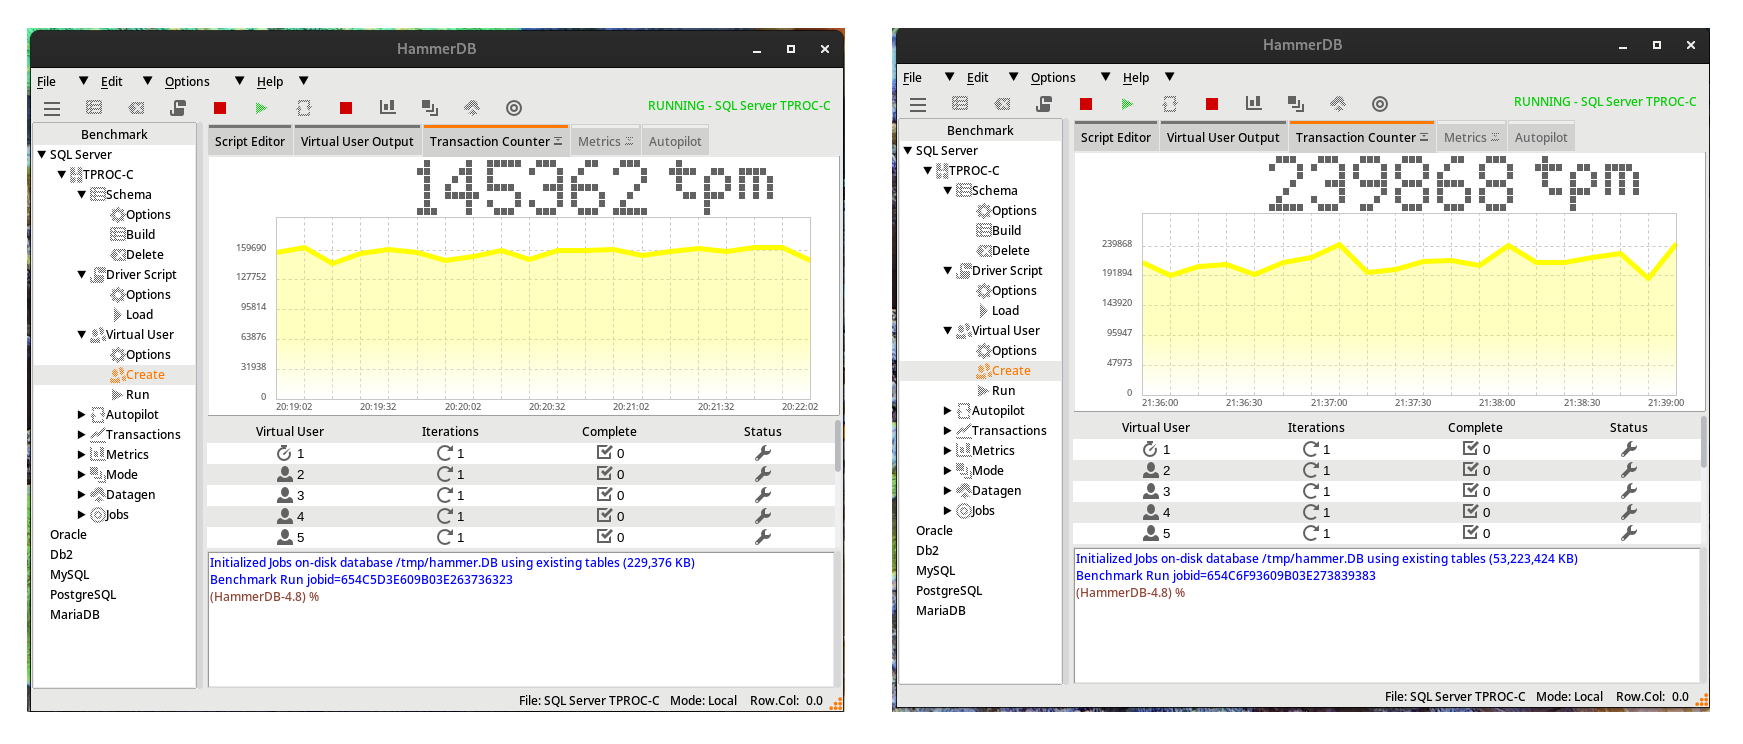1743x744 pixels.
Task: Expand the Transactions tree node in right window
Action: 948,431
